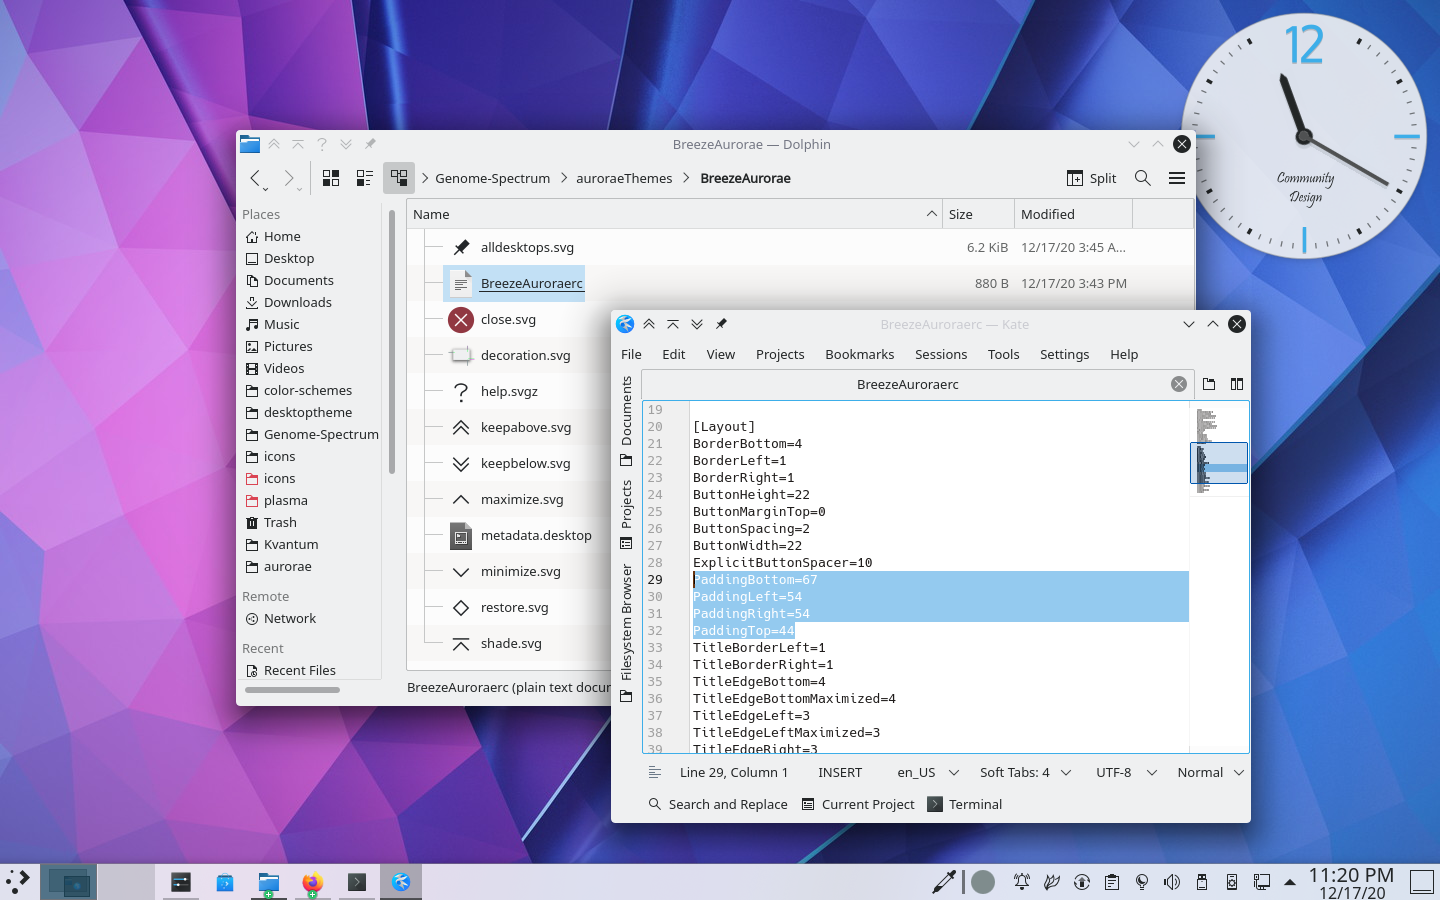Toggle Terminal panel in Kate
Image resolution: width=1440 pixels, height=900 pixels.
coord(965,804)
